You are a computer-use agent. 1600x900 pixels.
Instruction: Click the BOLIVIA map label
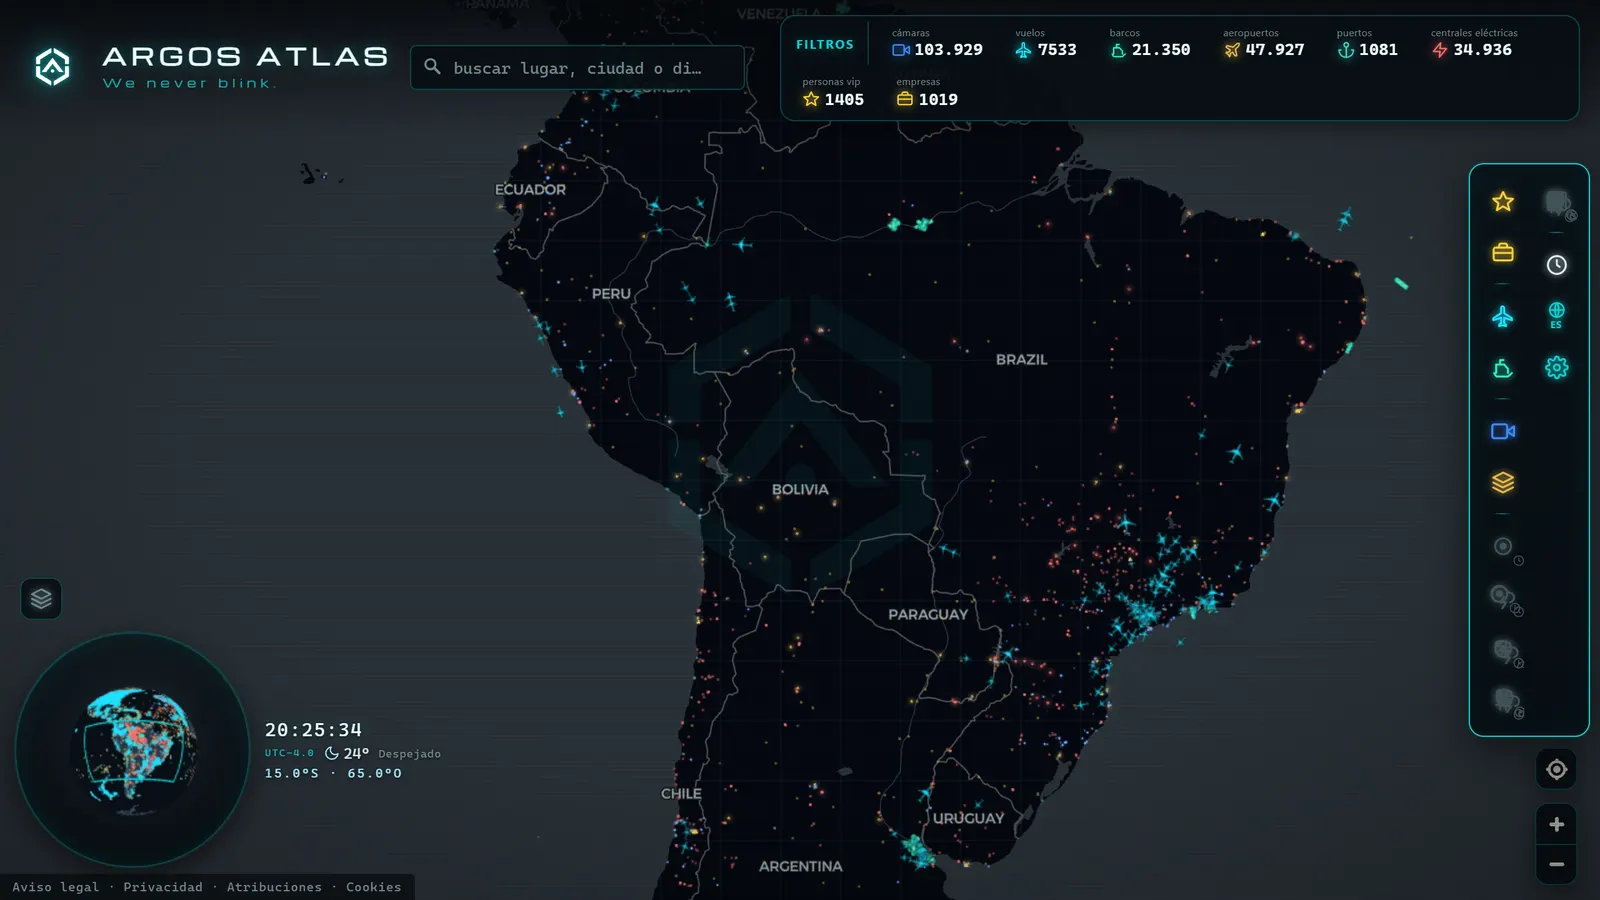pyautogui.click(x=800, y=489)
